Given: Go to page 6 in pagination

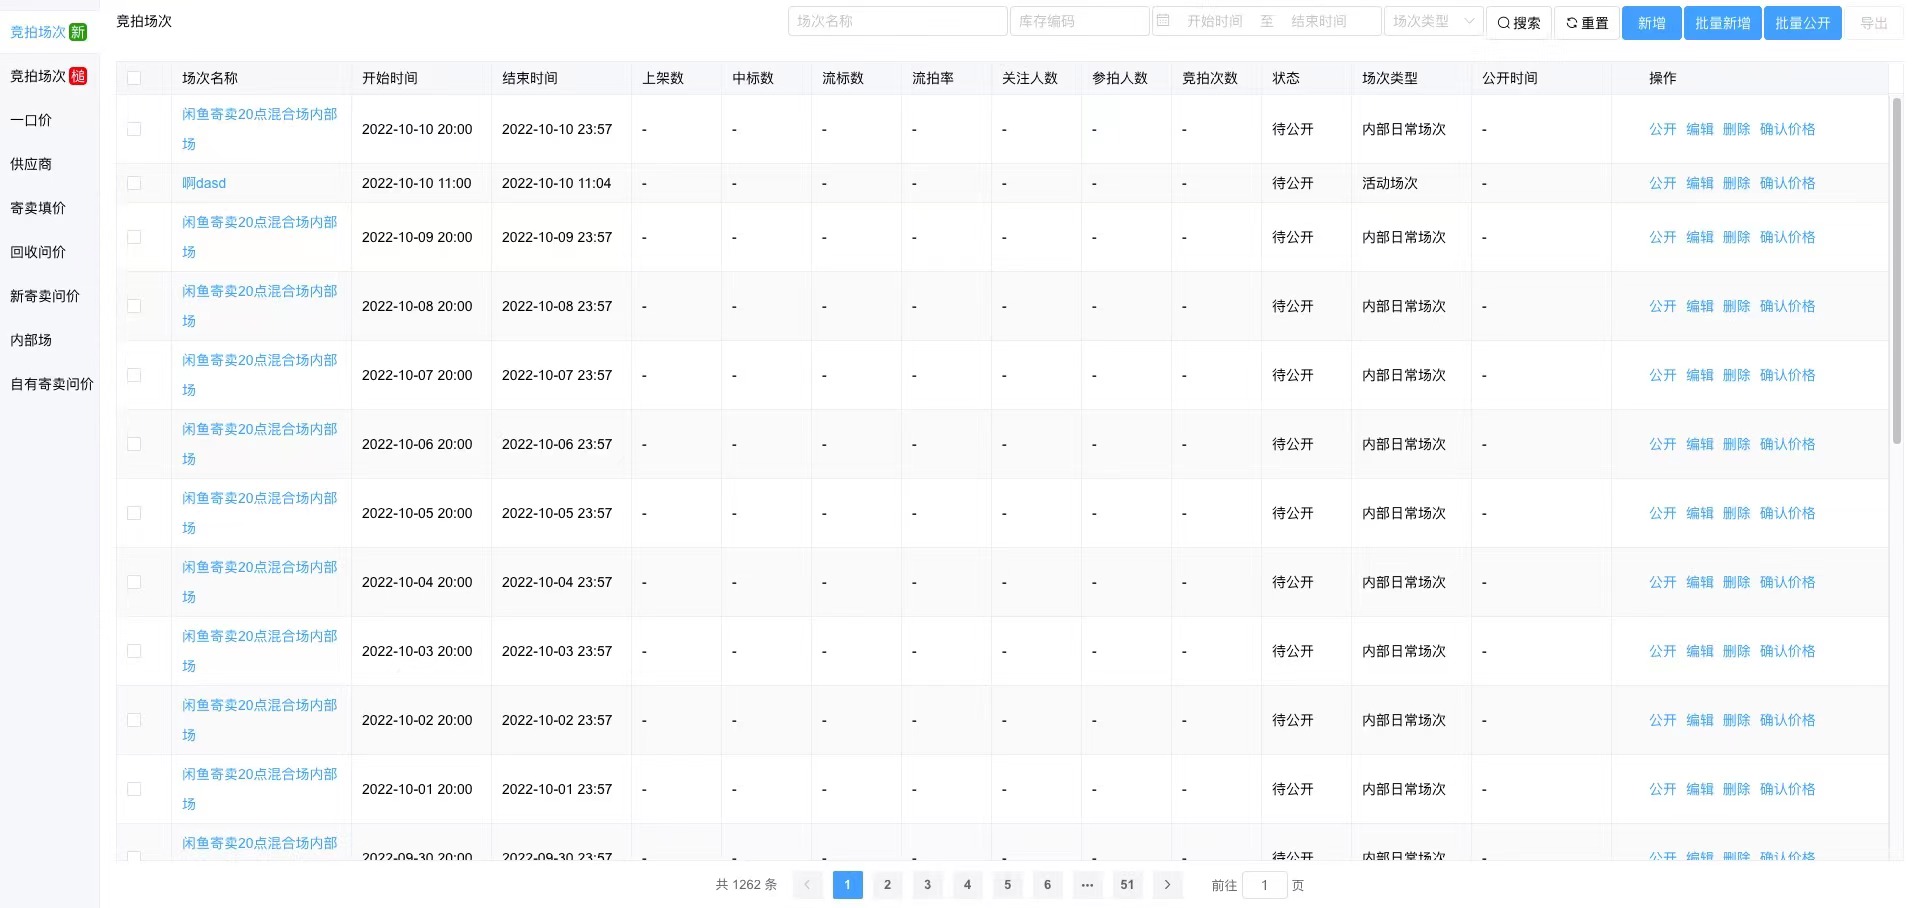Looking at the screenshot, I should [x=1047, y=885].
